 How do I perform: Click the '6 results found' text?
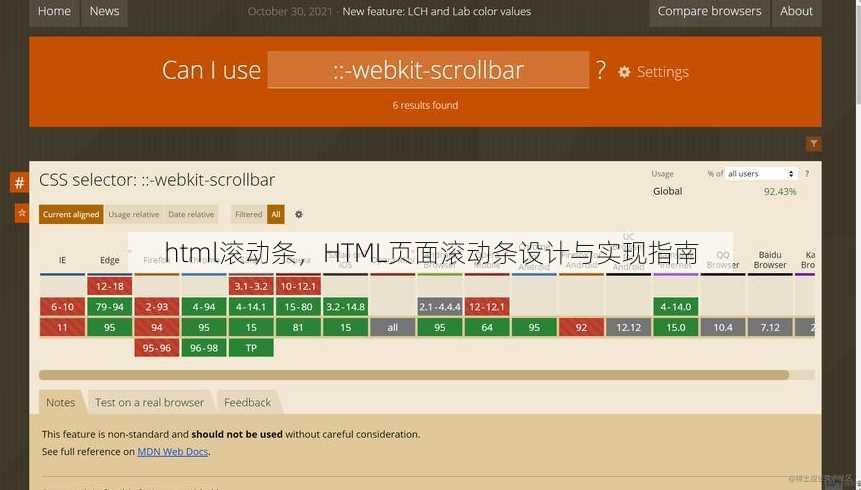[x=425, y=105]
